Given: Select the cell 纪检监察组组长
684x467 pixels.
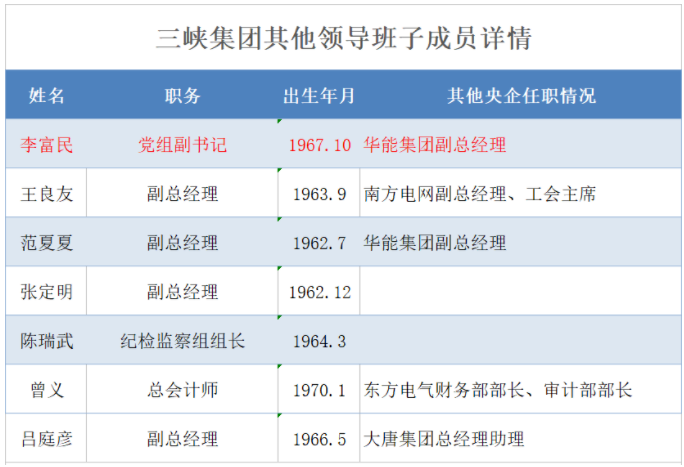Looking at the screenshot, I should click(182, 341).
